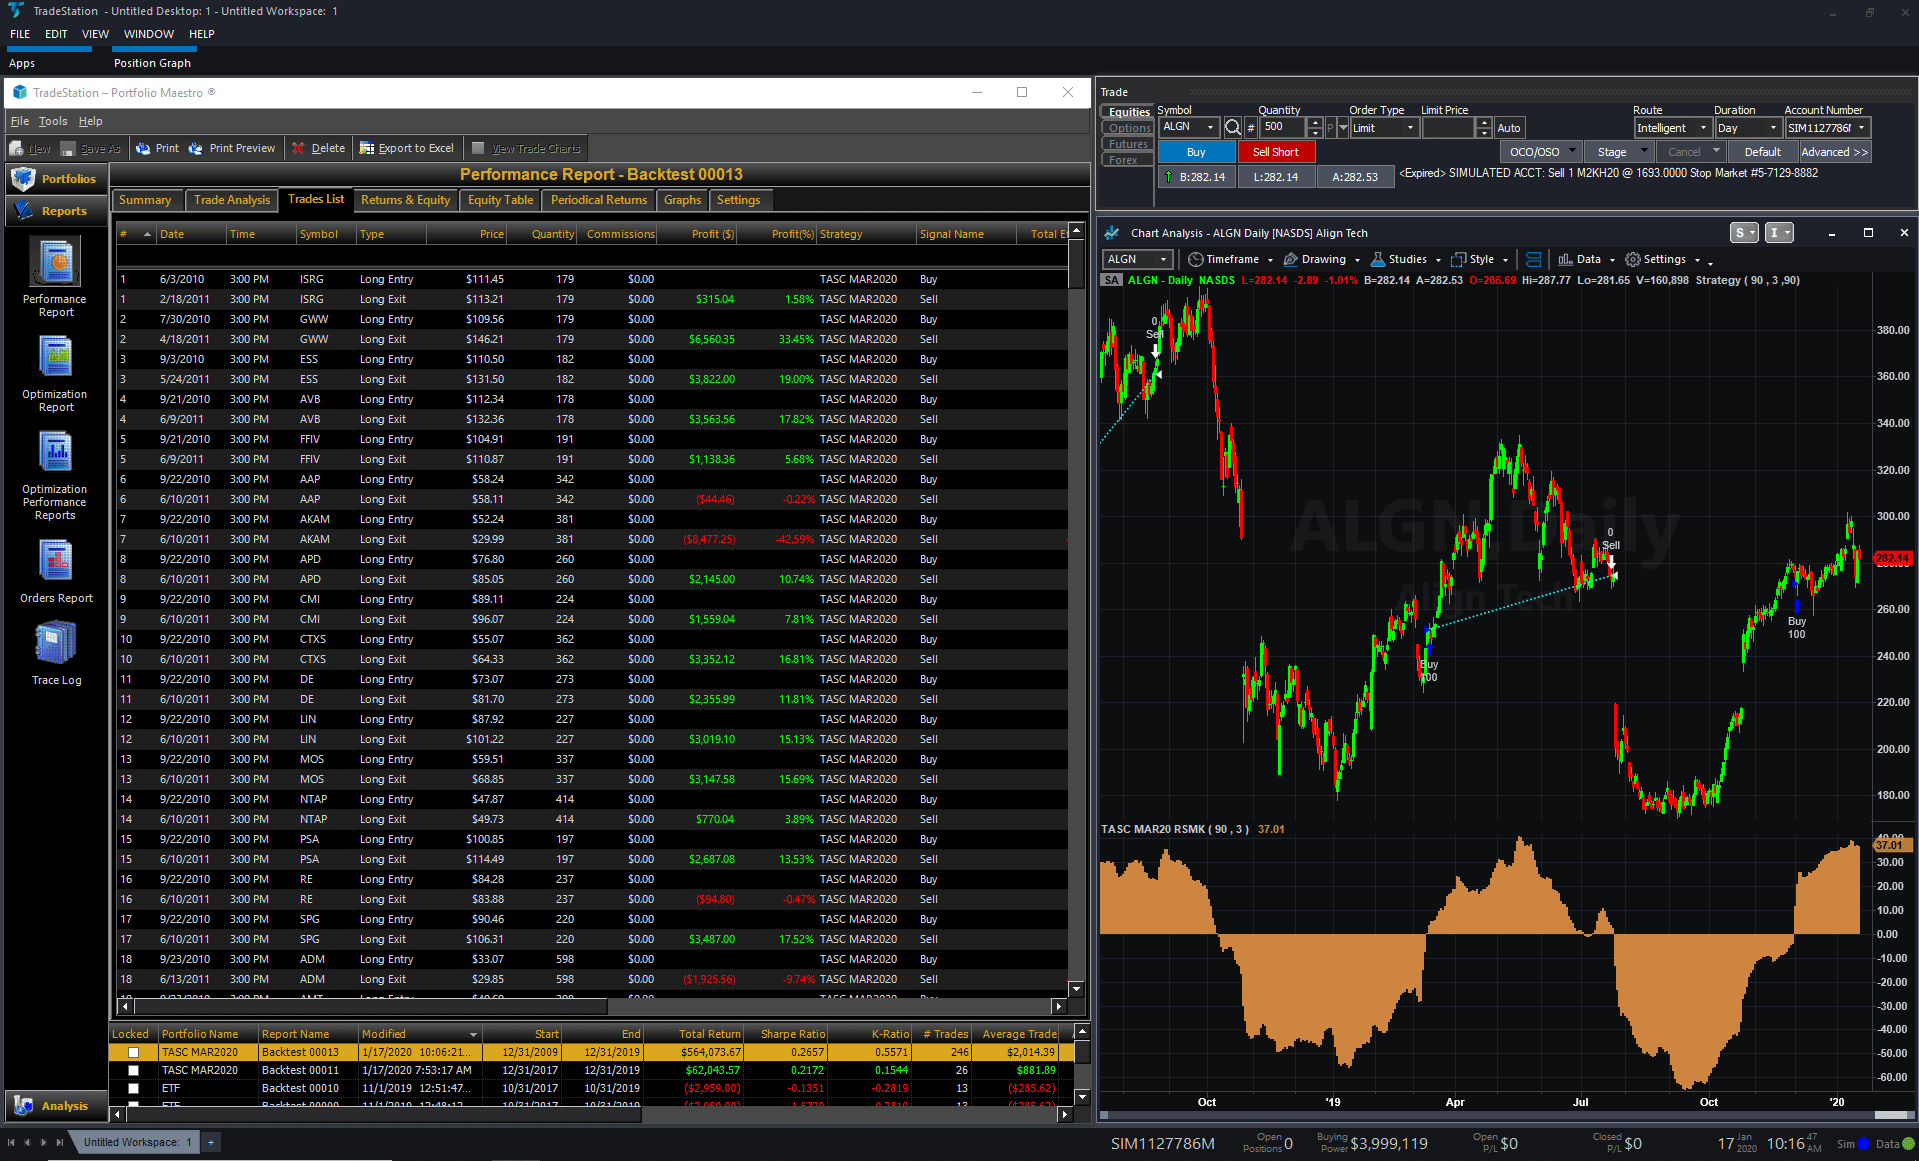Image resolution: width=1919 pixels, height=1161 pixels.
Task: Click the blue Buy button
Action: point(1196,152)
